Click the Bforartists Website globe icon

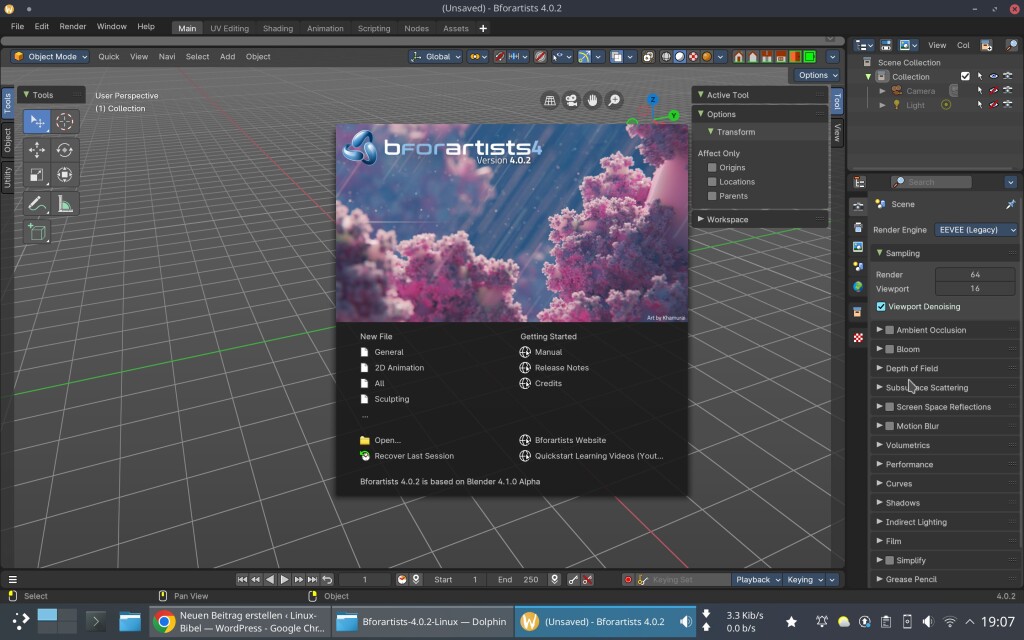point(525,440)
